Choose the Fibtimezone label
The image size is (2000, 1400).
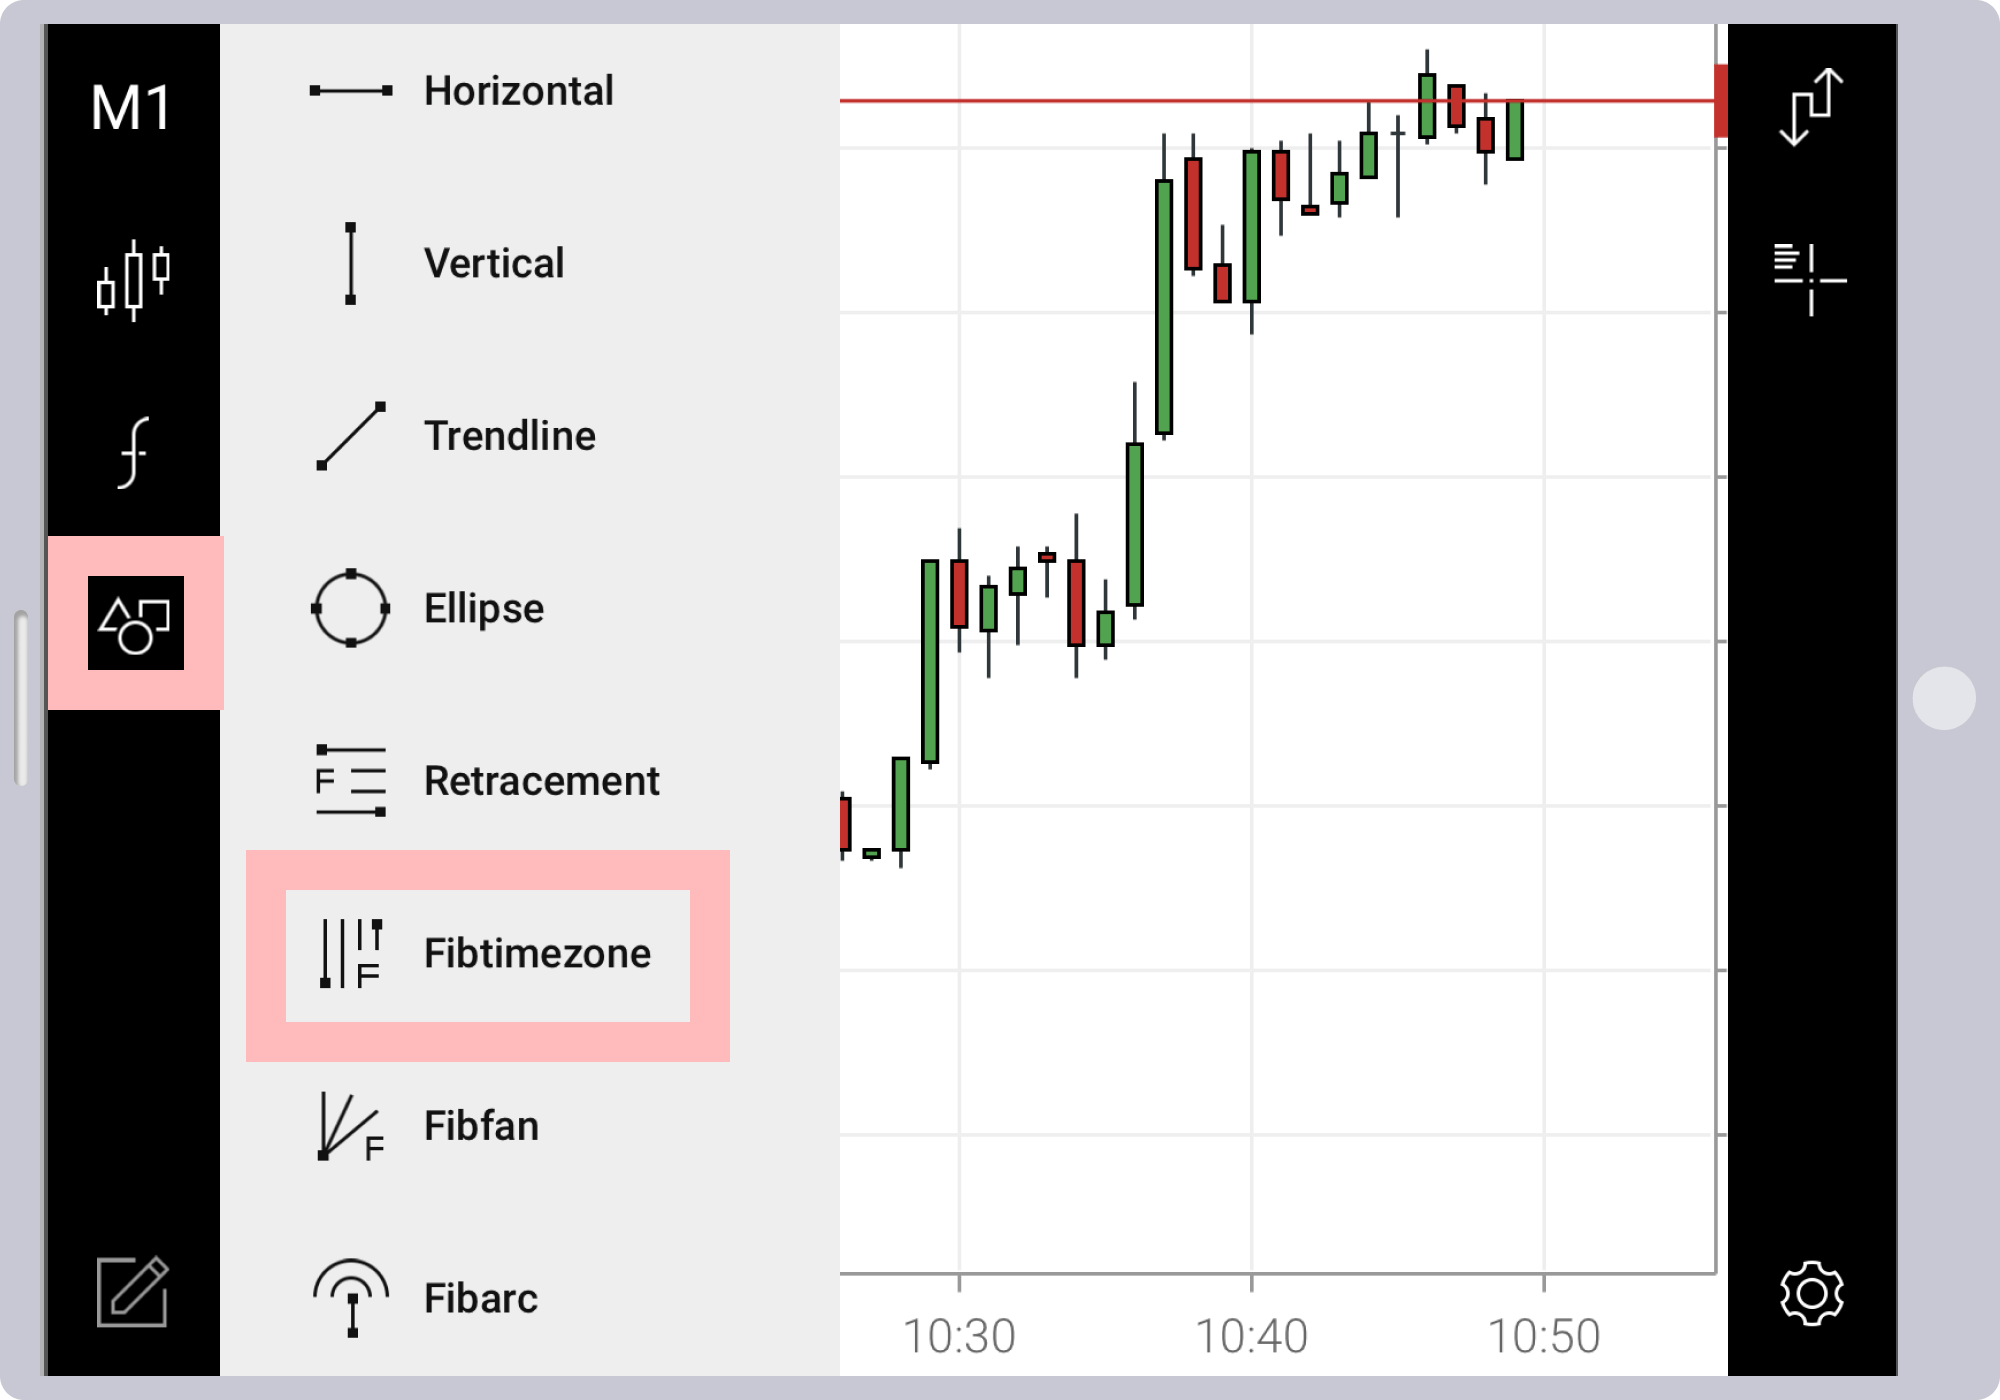(x=537, y=954)
